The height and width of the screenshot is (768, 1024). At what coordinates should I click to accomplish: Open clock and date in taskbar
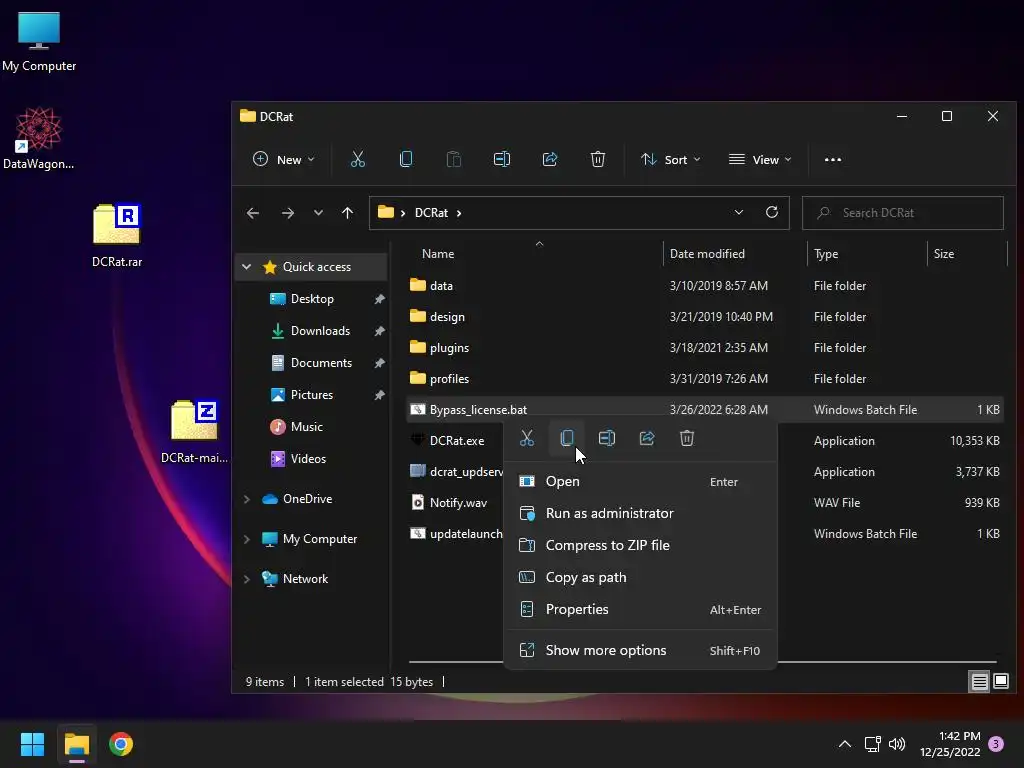[950, 744]
